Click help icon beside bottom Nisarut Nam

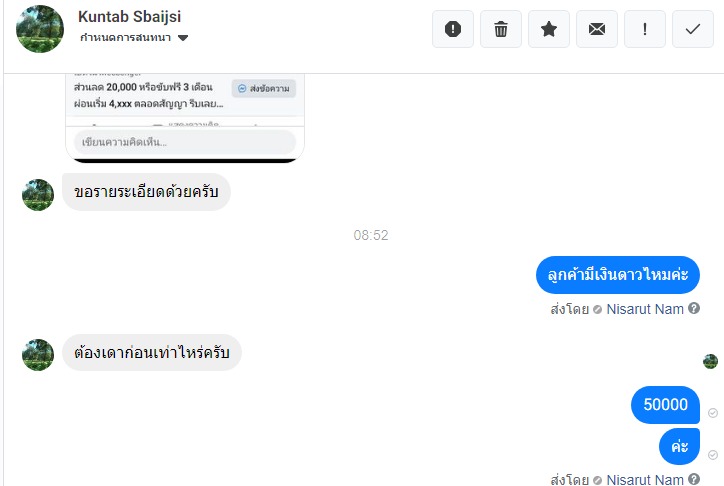pyautogui.click(x=694, y=479)
